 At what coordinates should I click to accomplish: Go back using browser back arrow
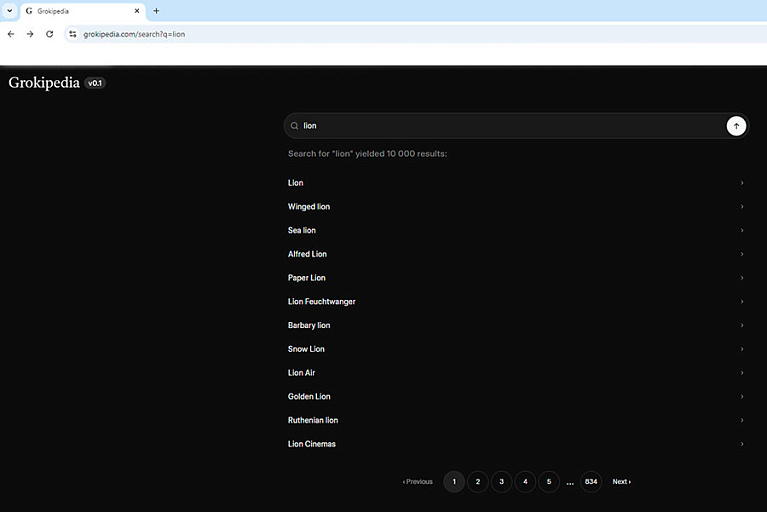click(11, 34)
